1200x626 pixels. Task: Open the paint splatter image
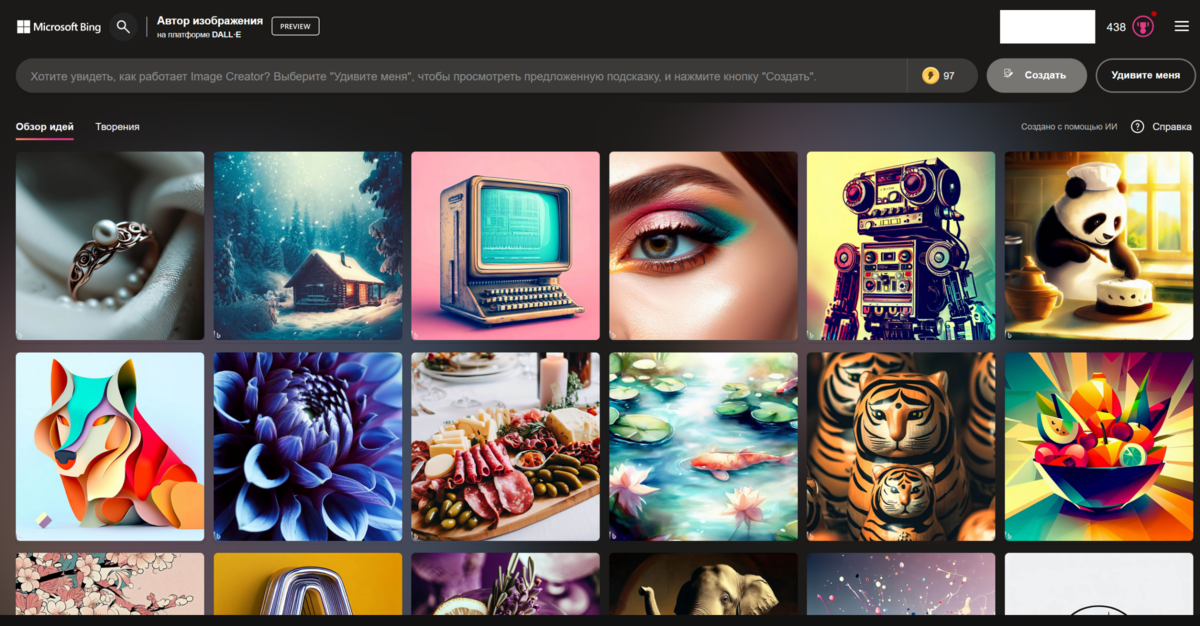(901, 584)
